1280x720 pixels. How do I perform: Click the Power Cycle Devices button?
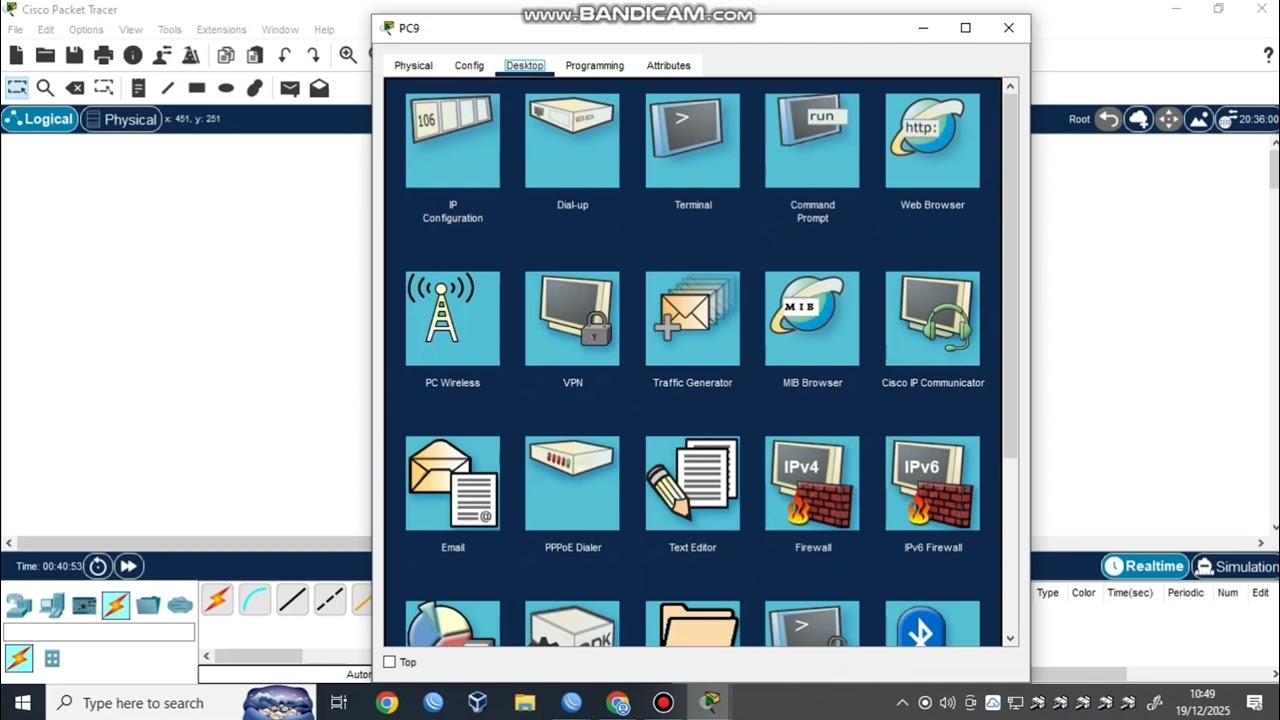click(98, 567)
